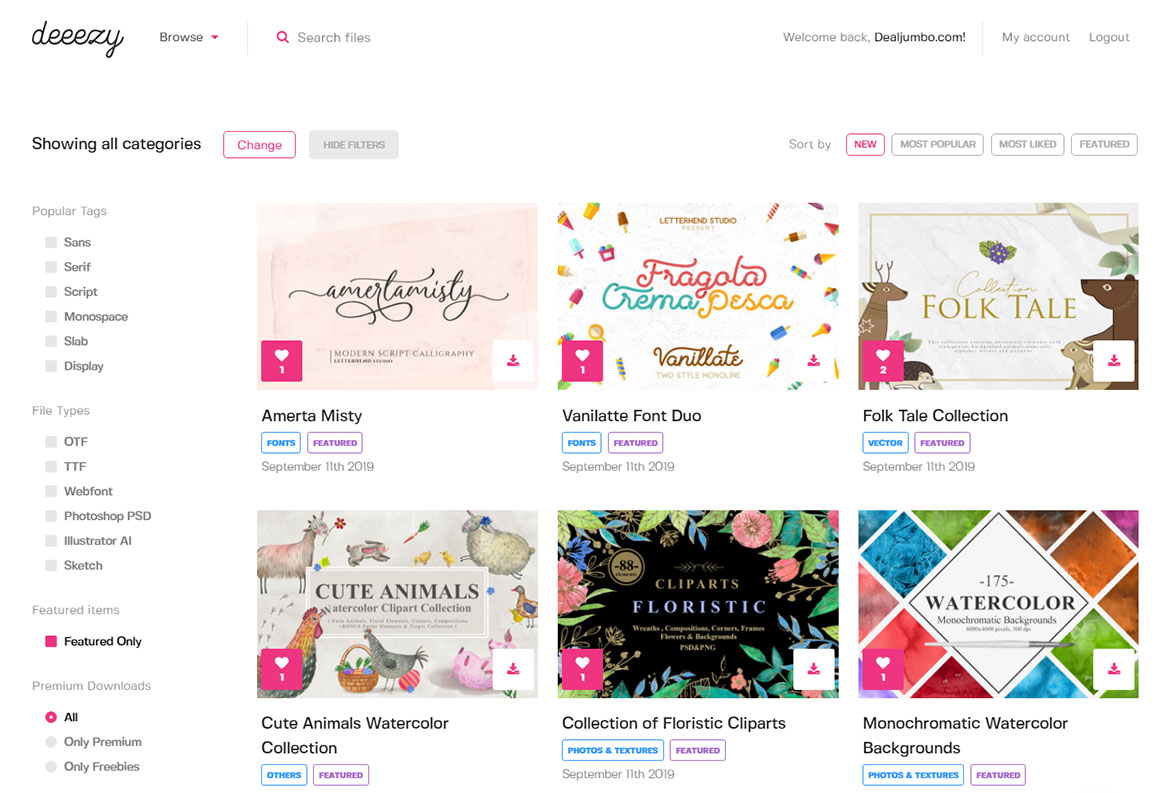This screenshot has width=1160, height=793.
Task: Download the Collection of Floristic Cliparts
Action: click(x=813, y=669)
